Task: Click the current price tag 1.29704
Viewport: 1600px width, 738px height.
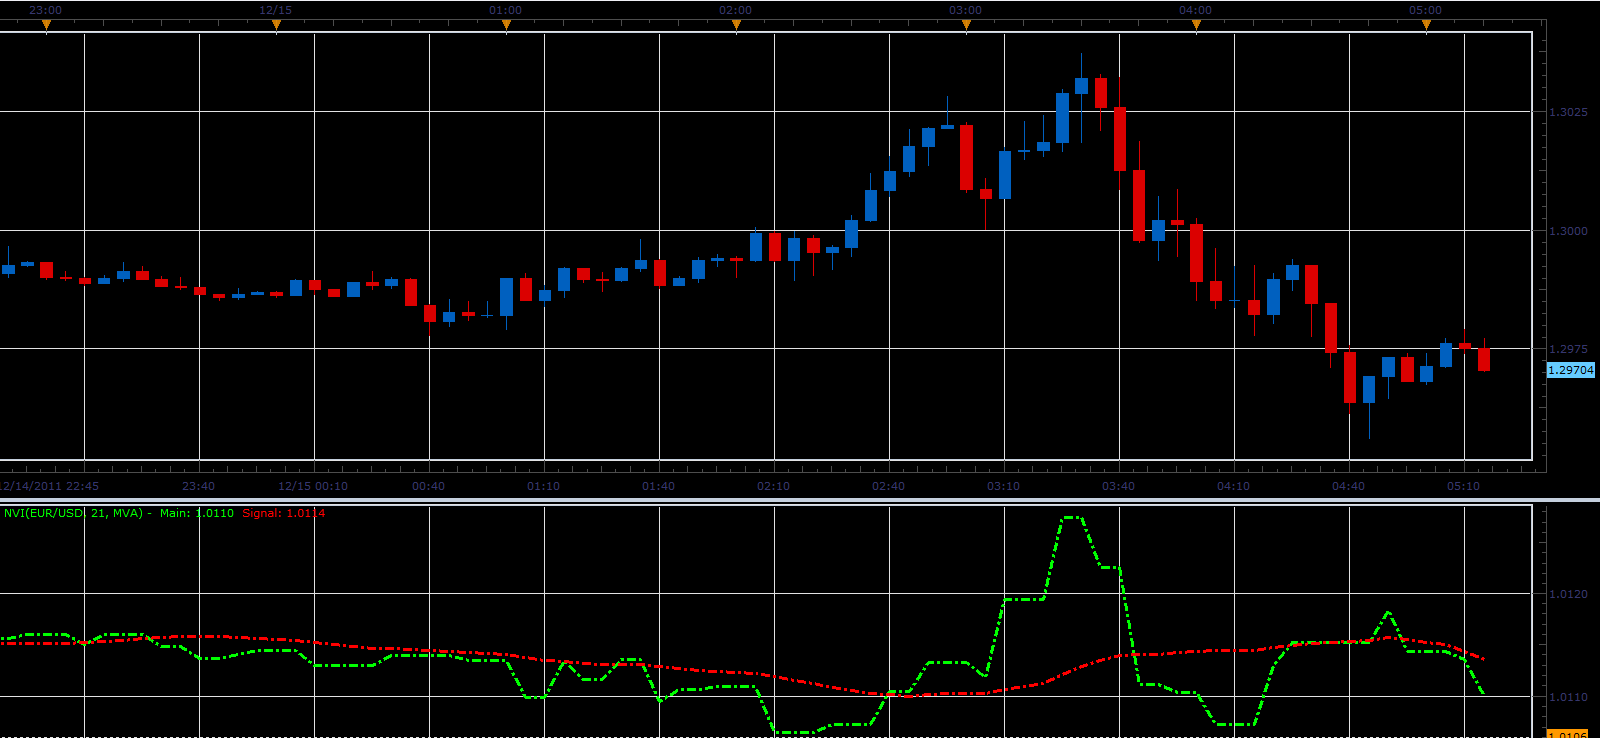Action: 1571,370
